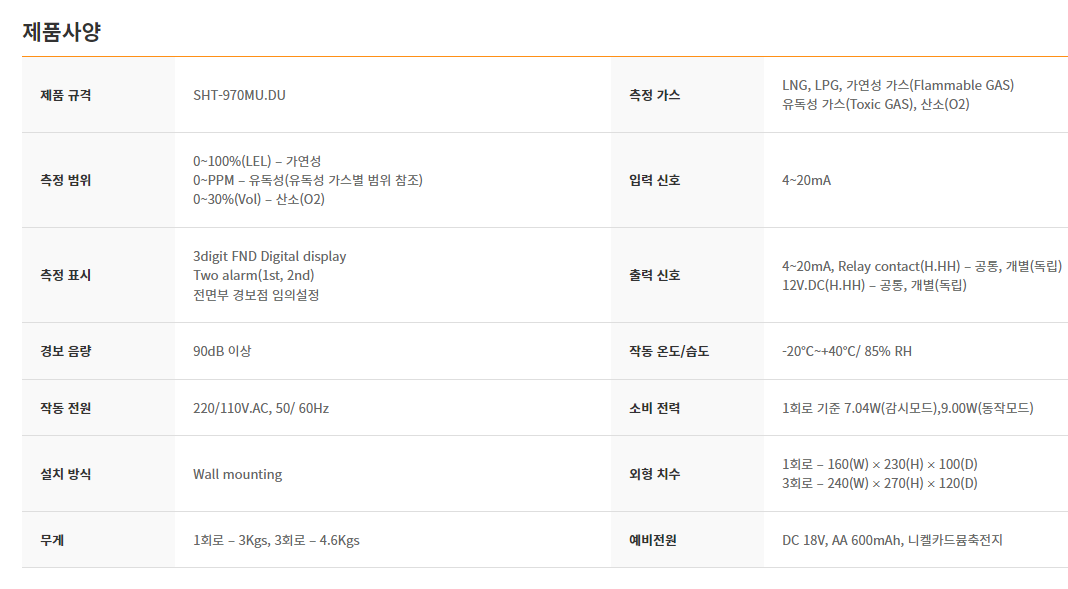Screen dimensions: 1068x589
Task: Select the LNG, LPG flammable gas text
Action: 898,86
